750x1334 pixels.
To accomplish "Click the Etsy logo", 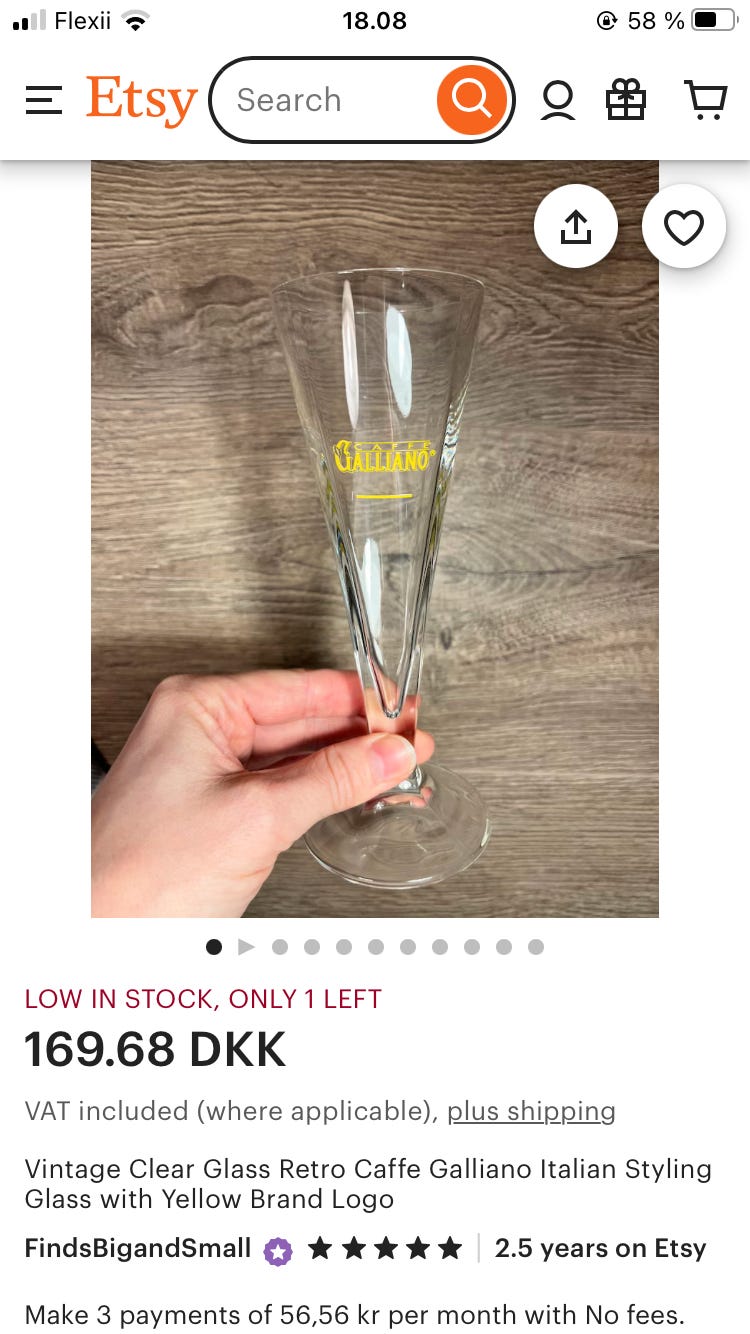I will pos(141,100).
